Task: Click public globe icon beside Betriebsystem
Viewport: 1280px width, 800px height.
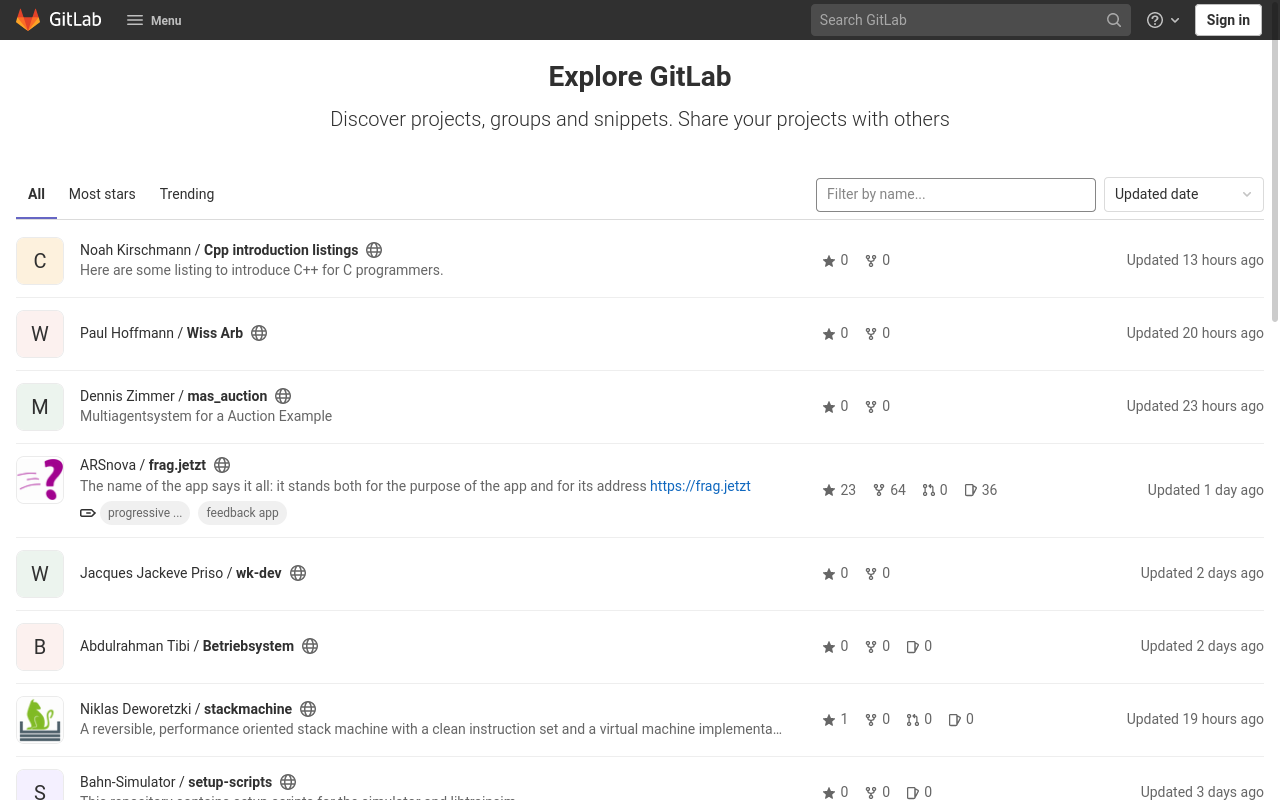Action: pyautogui.click(x=310, y=646)
